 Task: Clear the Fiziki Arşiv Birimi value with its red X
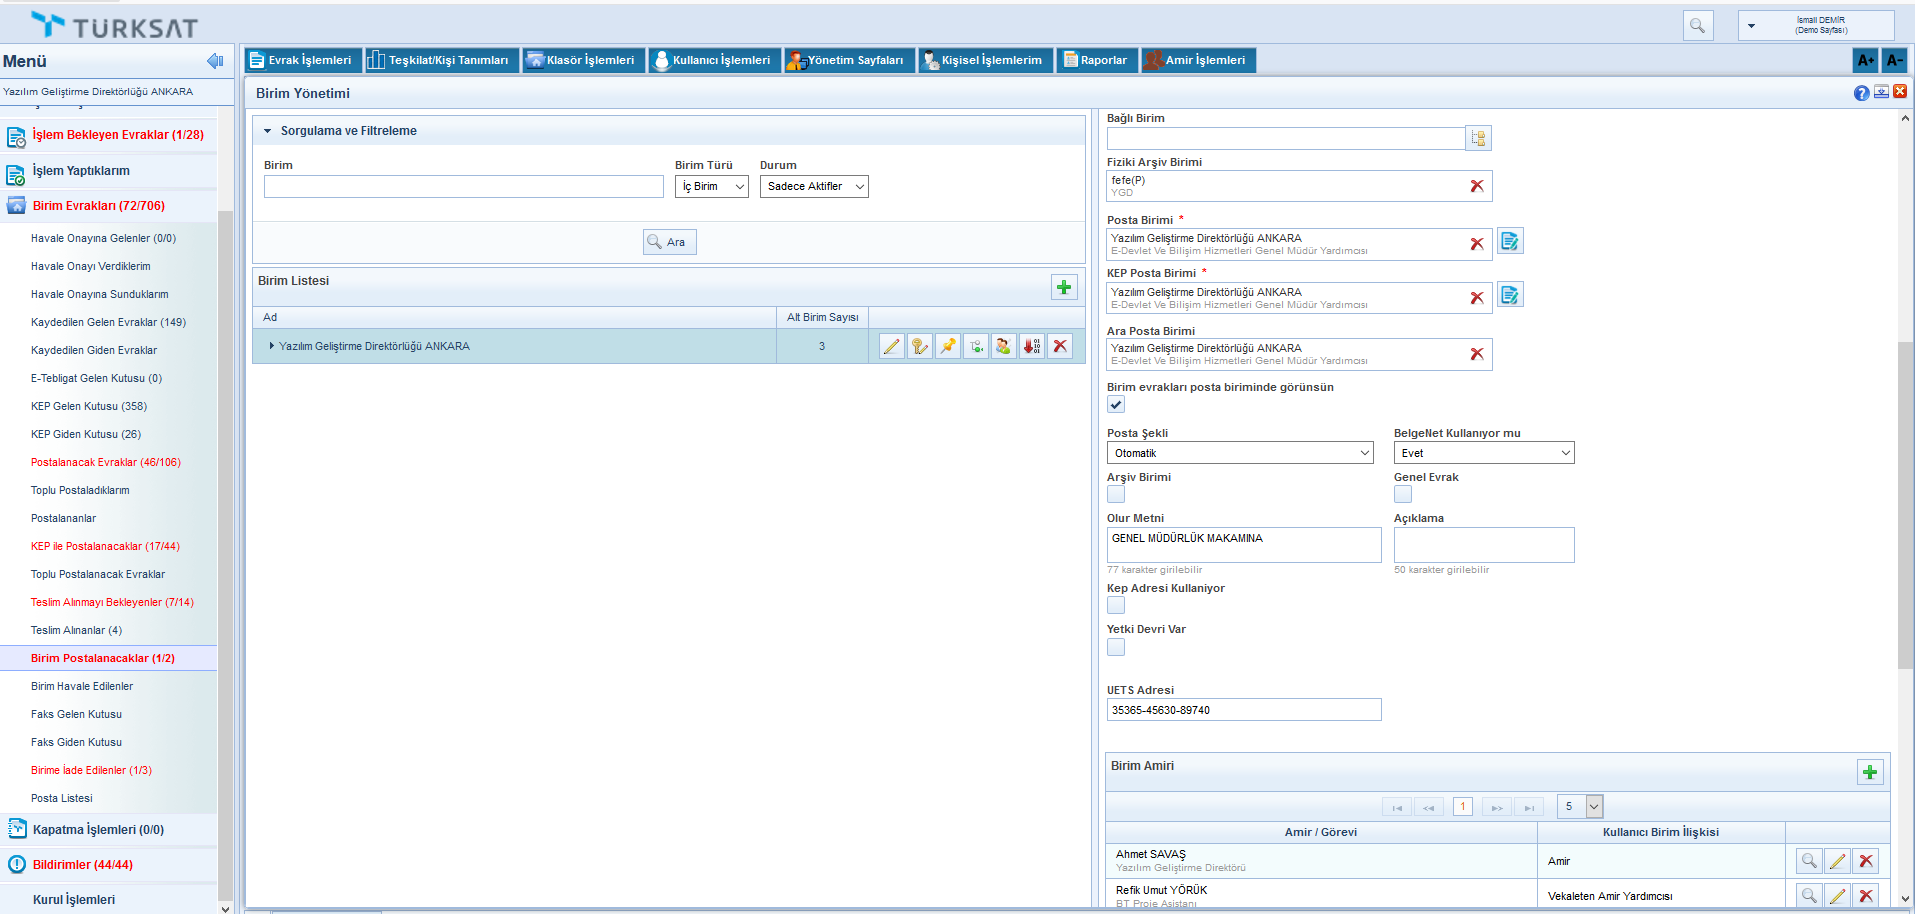click(x=1476, y=186)
